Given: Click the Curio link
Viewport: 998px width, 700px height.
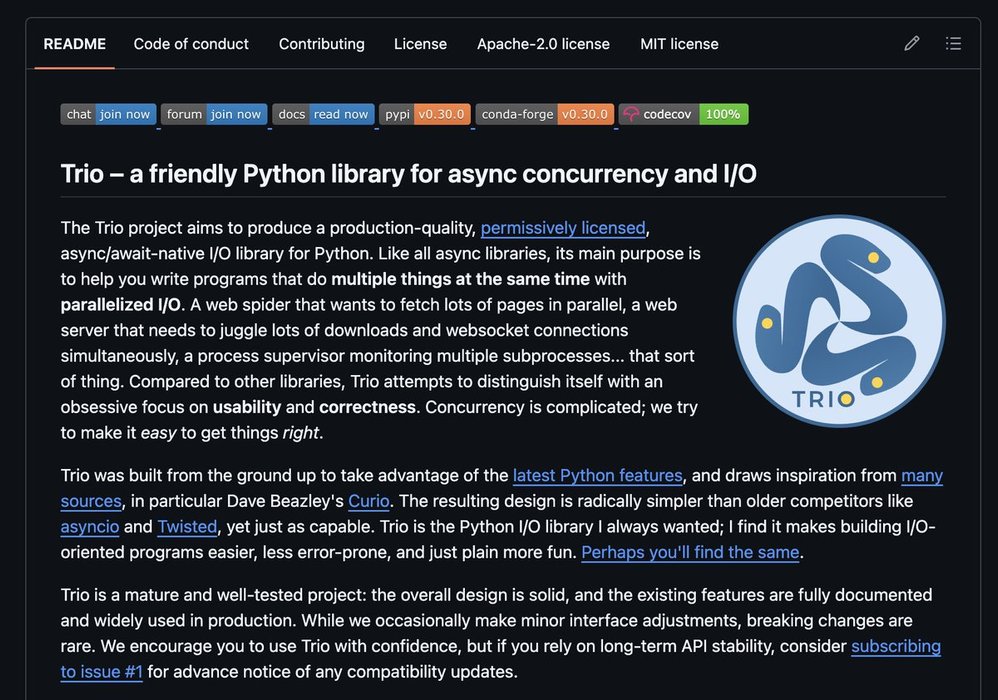Looking at the screenshot, I should pyautogui.click(x=368, y=501).
